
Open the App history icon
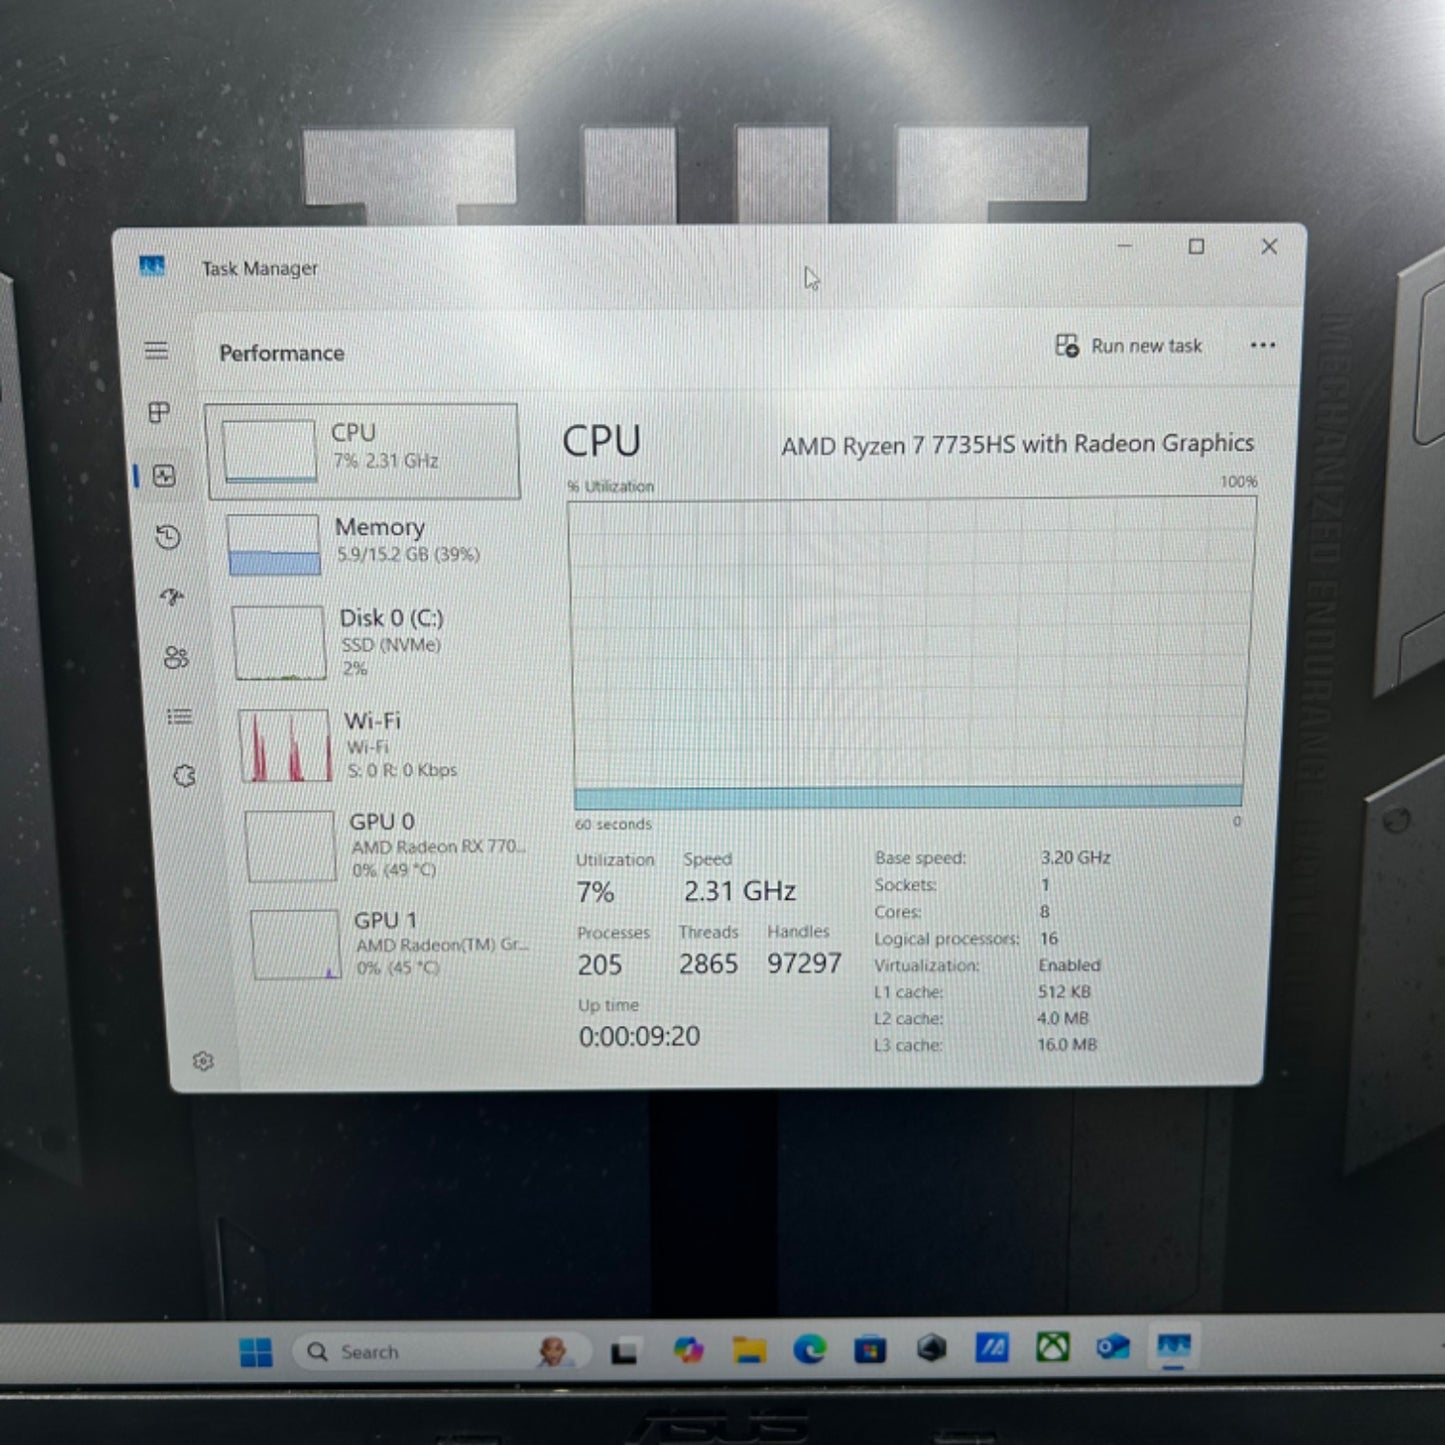pos(168,537)
